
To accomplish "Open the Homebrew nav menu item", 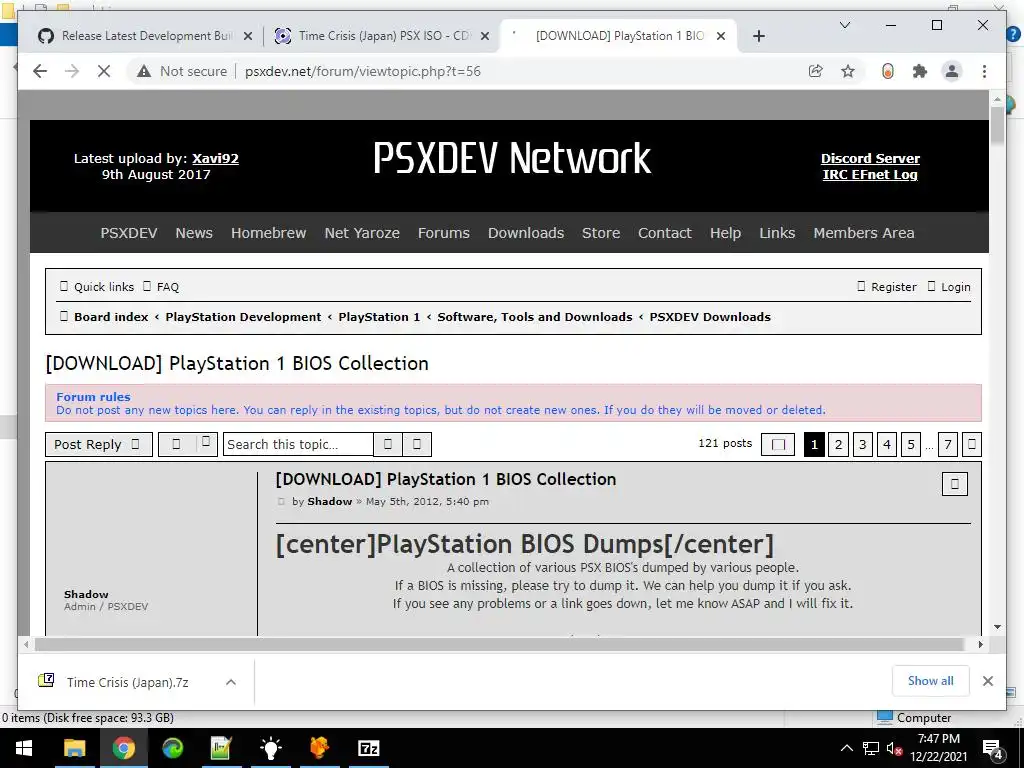I will [268, 232].
